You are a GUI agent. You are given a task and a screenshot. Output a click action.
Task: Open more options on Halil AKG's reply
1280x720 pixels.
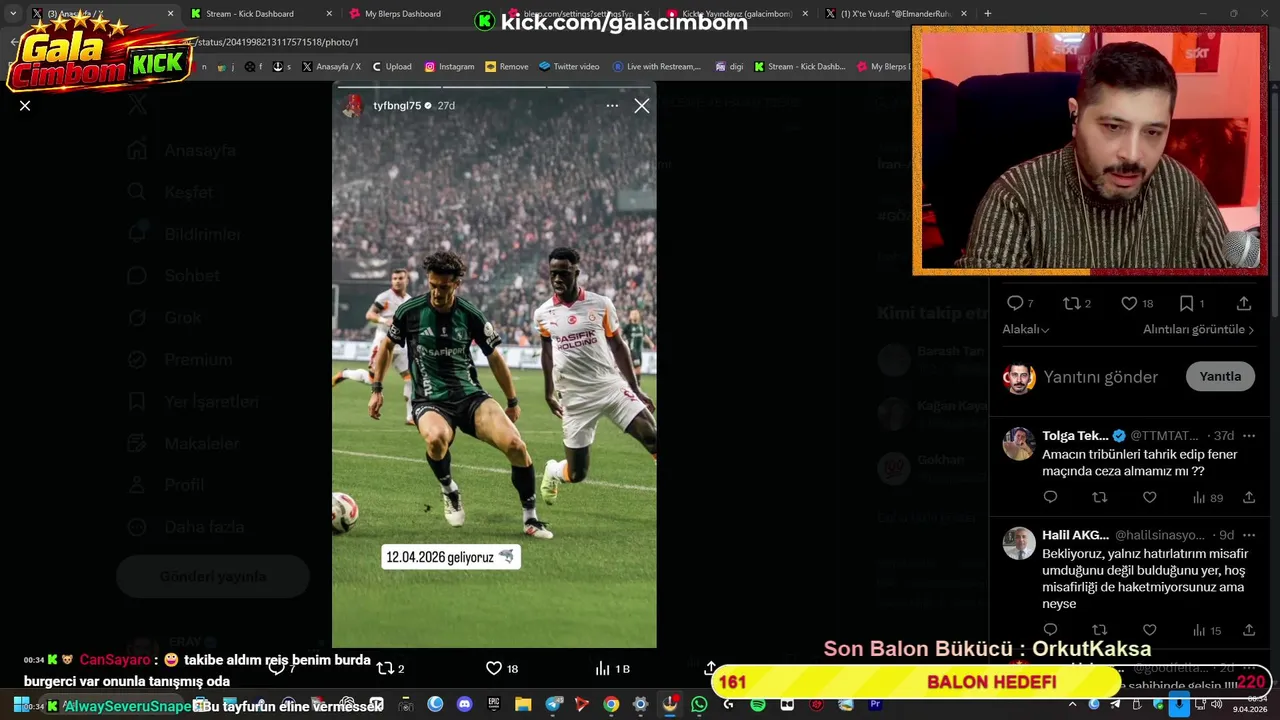point(1248,535)
